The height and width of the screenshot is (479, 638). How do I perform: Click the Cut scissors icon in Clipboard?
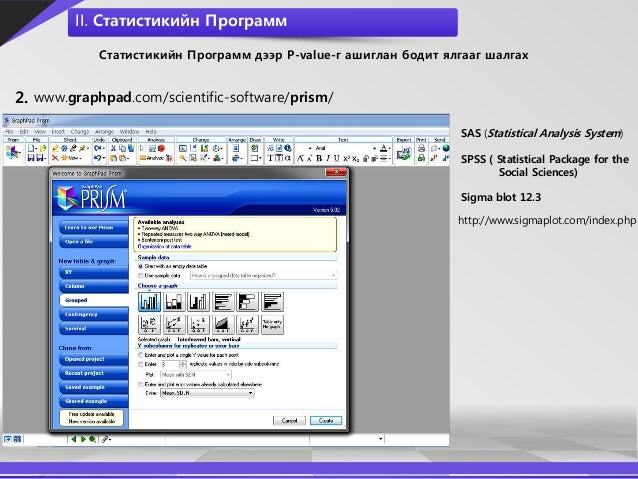114,149
